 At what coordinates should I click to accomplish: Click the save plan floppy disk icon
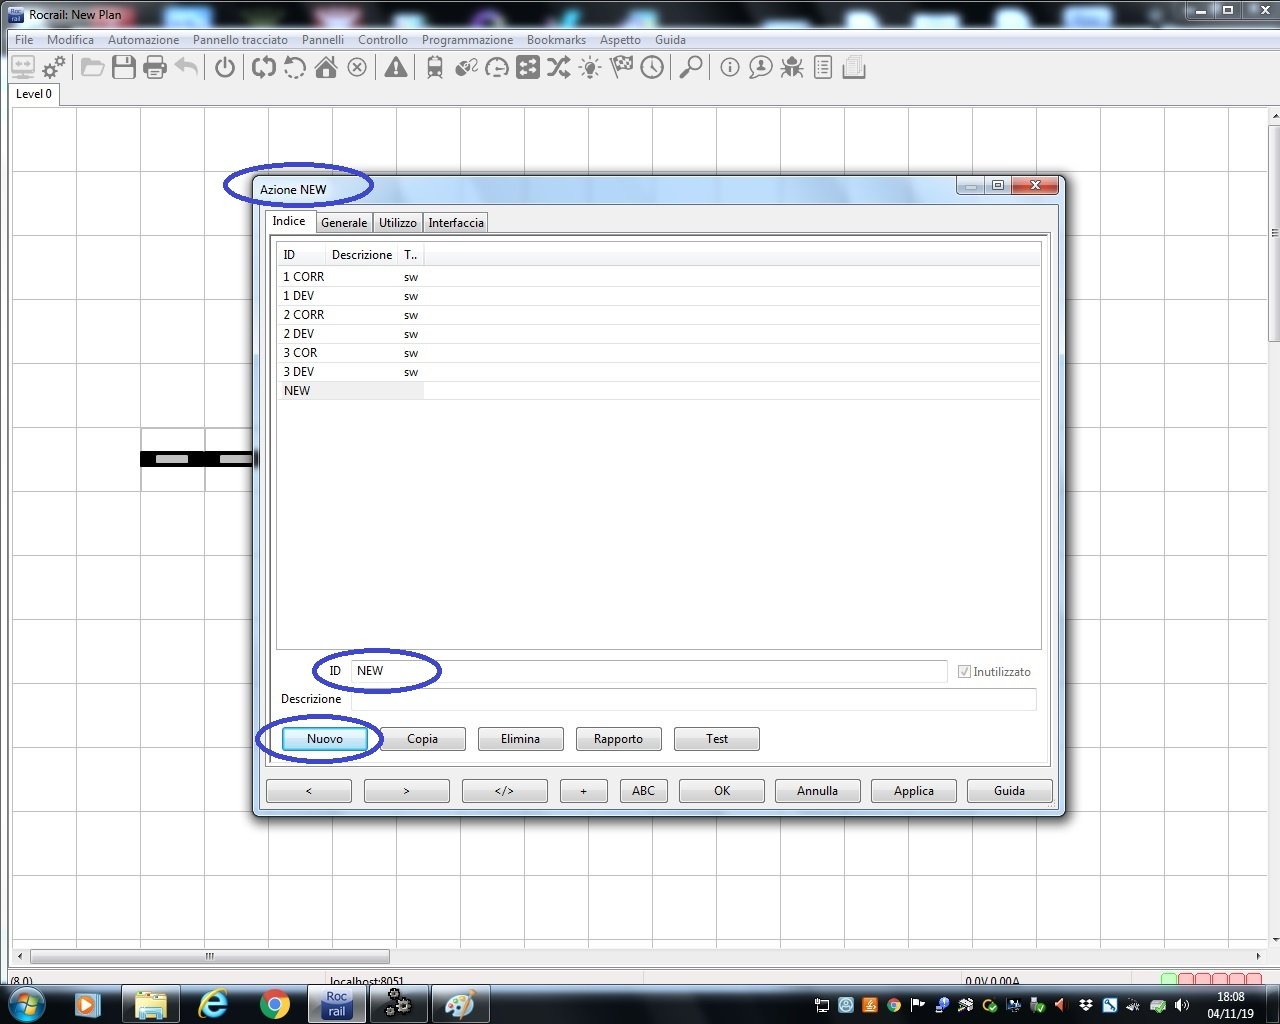[124, 68]
